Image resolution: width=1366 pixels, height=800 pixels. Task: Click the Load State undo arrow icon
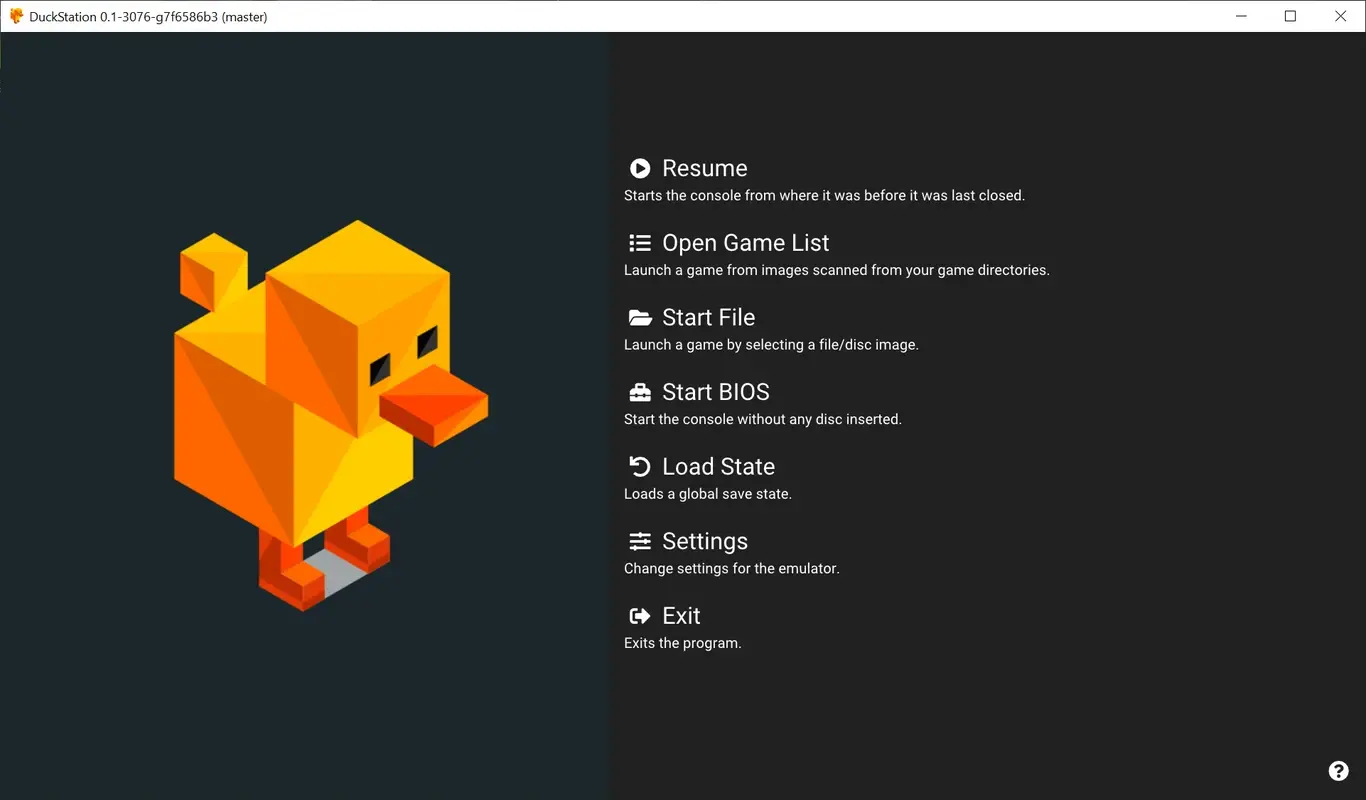pyautogui.click(x=640, y=466)
